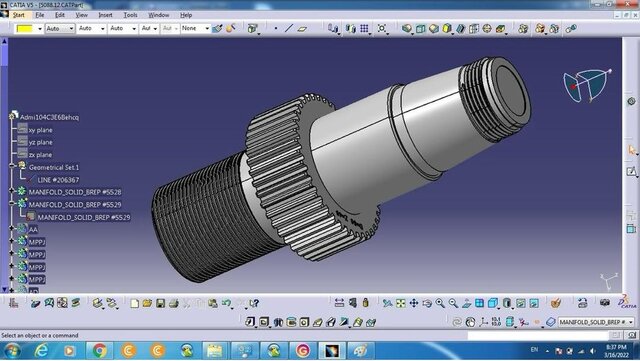
Task: Open the Help menu
Action: [186, 15]
